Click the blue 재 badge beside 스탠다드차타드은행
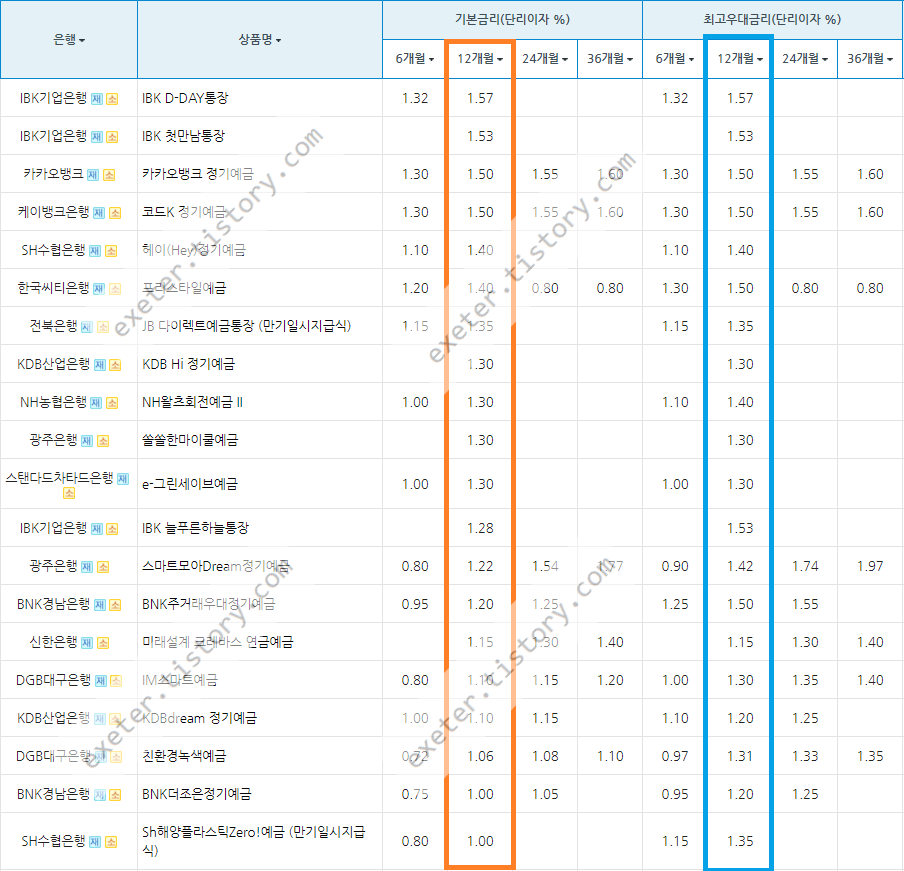Screen dimensions: 904x871 click(x=123, y=479)
